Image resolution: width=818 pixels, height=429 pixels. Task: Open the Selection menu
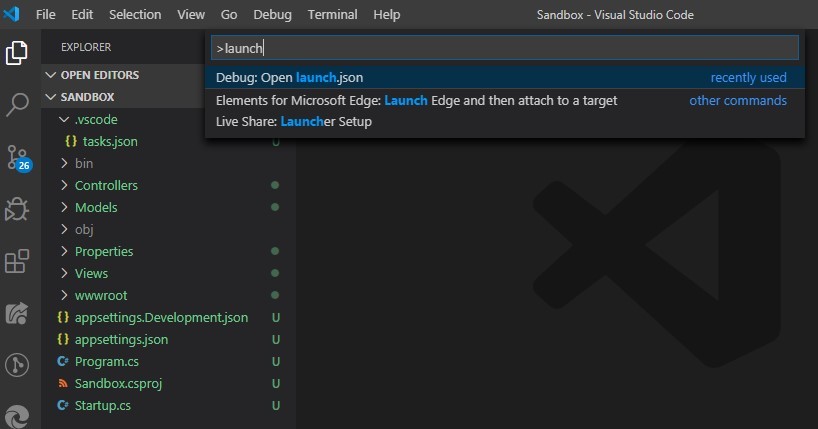[135, 15]
